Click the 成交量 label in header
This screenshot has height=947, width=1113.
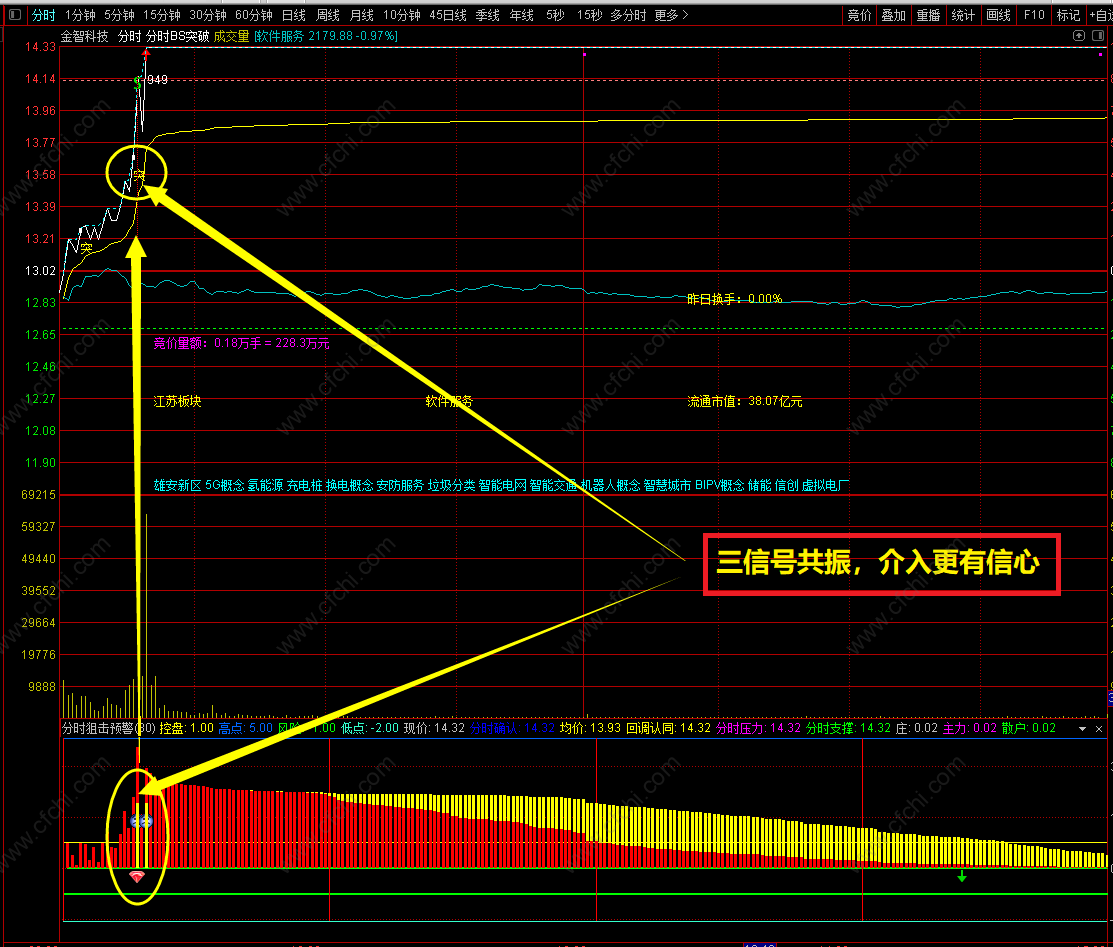pos(231,36)
